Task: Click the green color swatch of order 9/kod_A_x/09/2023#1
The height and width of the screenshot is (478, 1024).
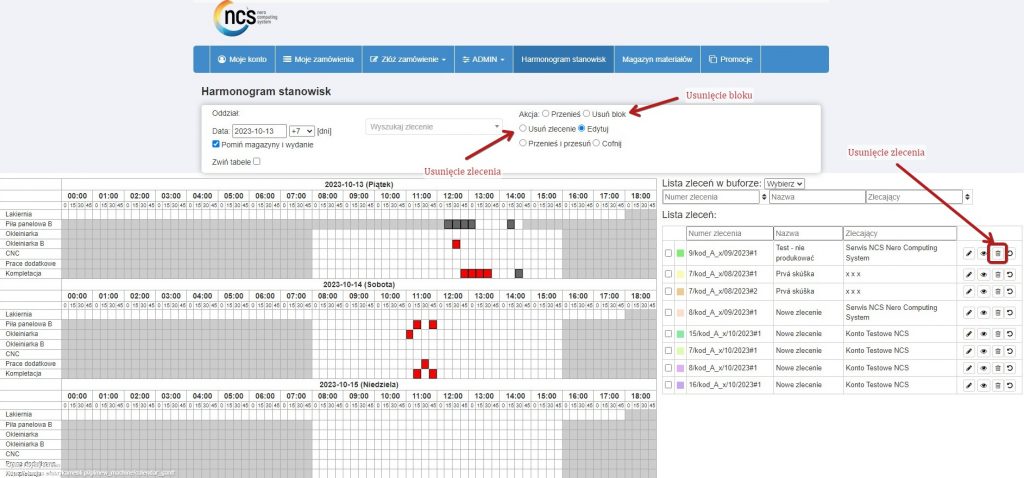Action: coord(681,253)
